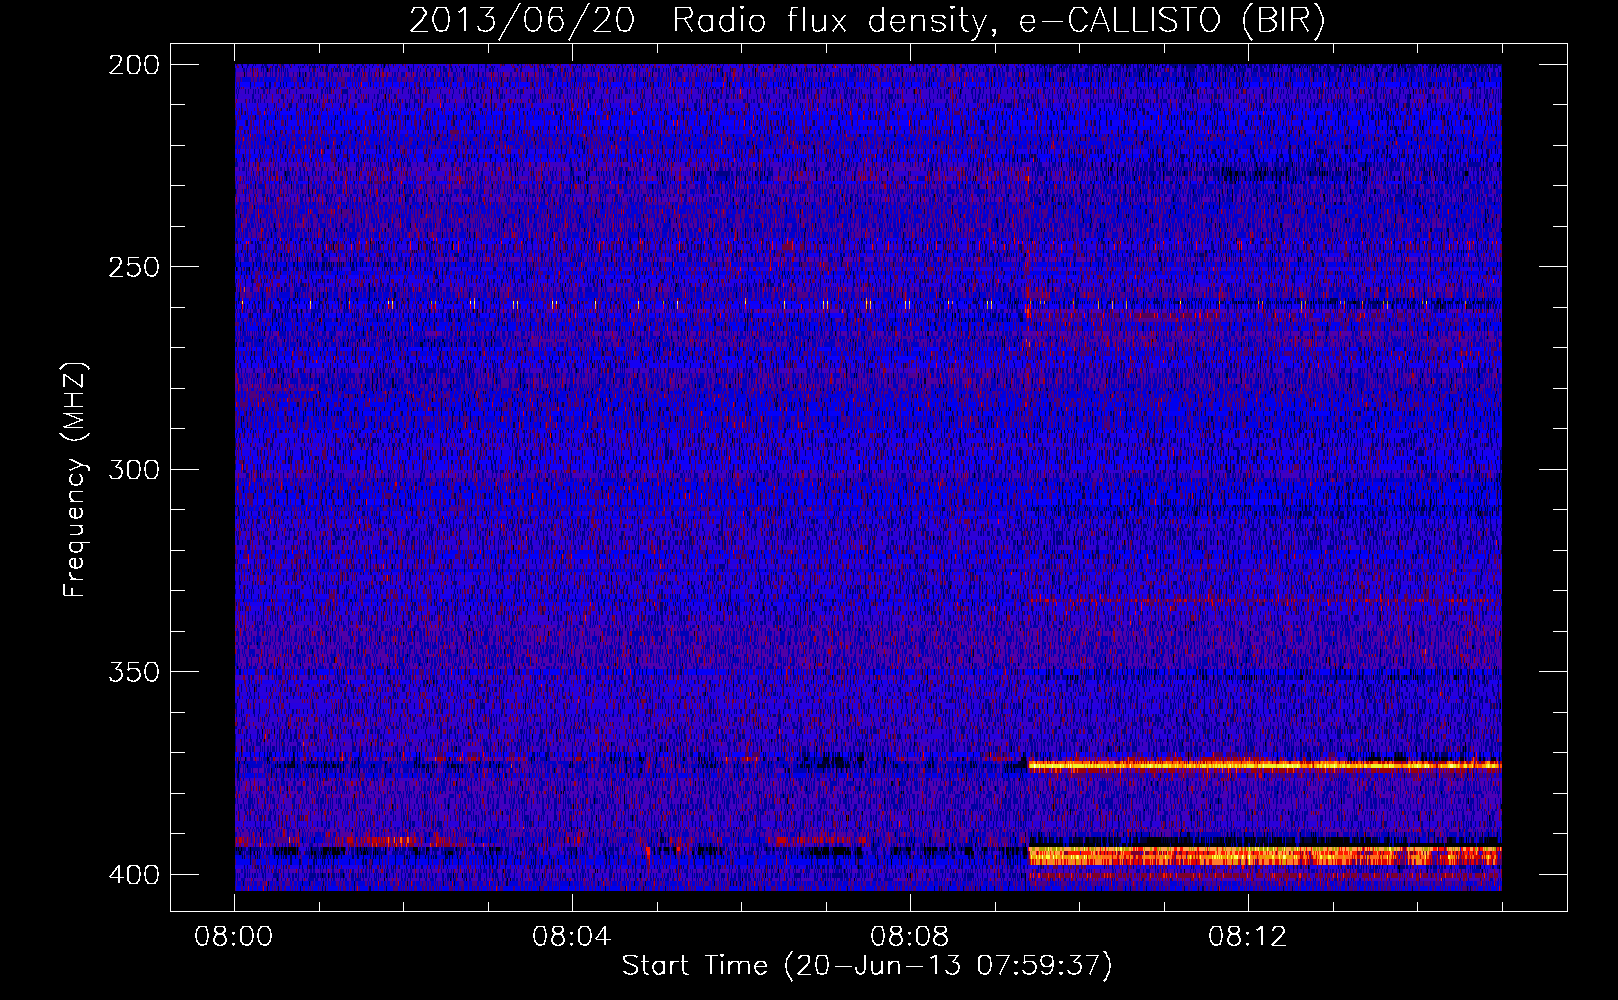Click the 350 frequency tick label

(133, 672)
